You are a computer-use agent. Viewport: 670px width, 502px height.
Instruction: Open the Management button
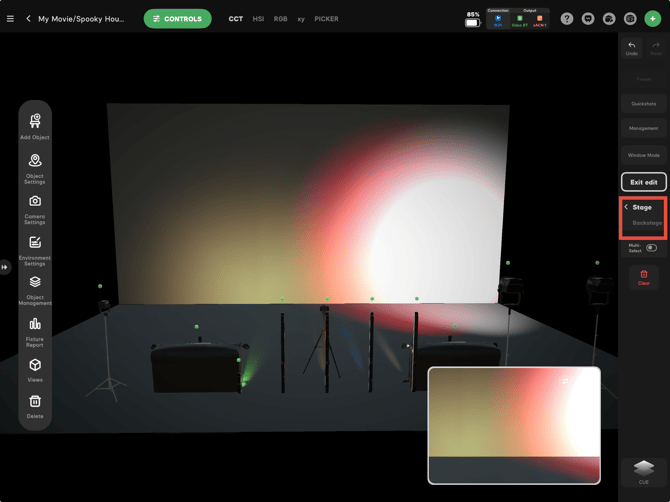(x=644, y=128)
